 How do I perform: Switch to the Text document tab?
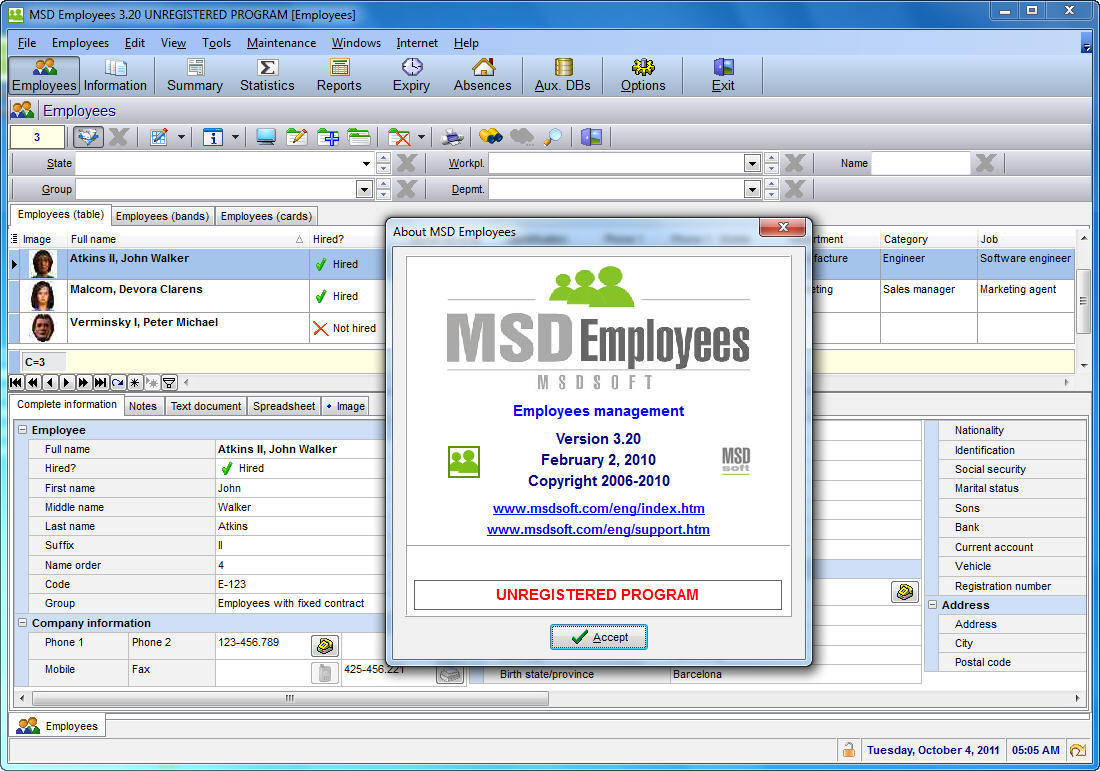pos(206,406)
